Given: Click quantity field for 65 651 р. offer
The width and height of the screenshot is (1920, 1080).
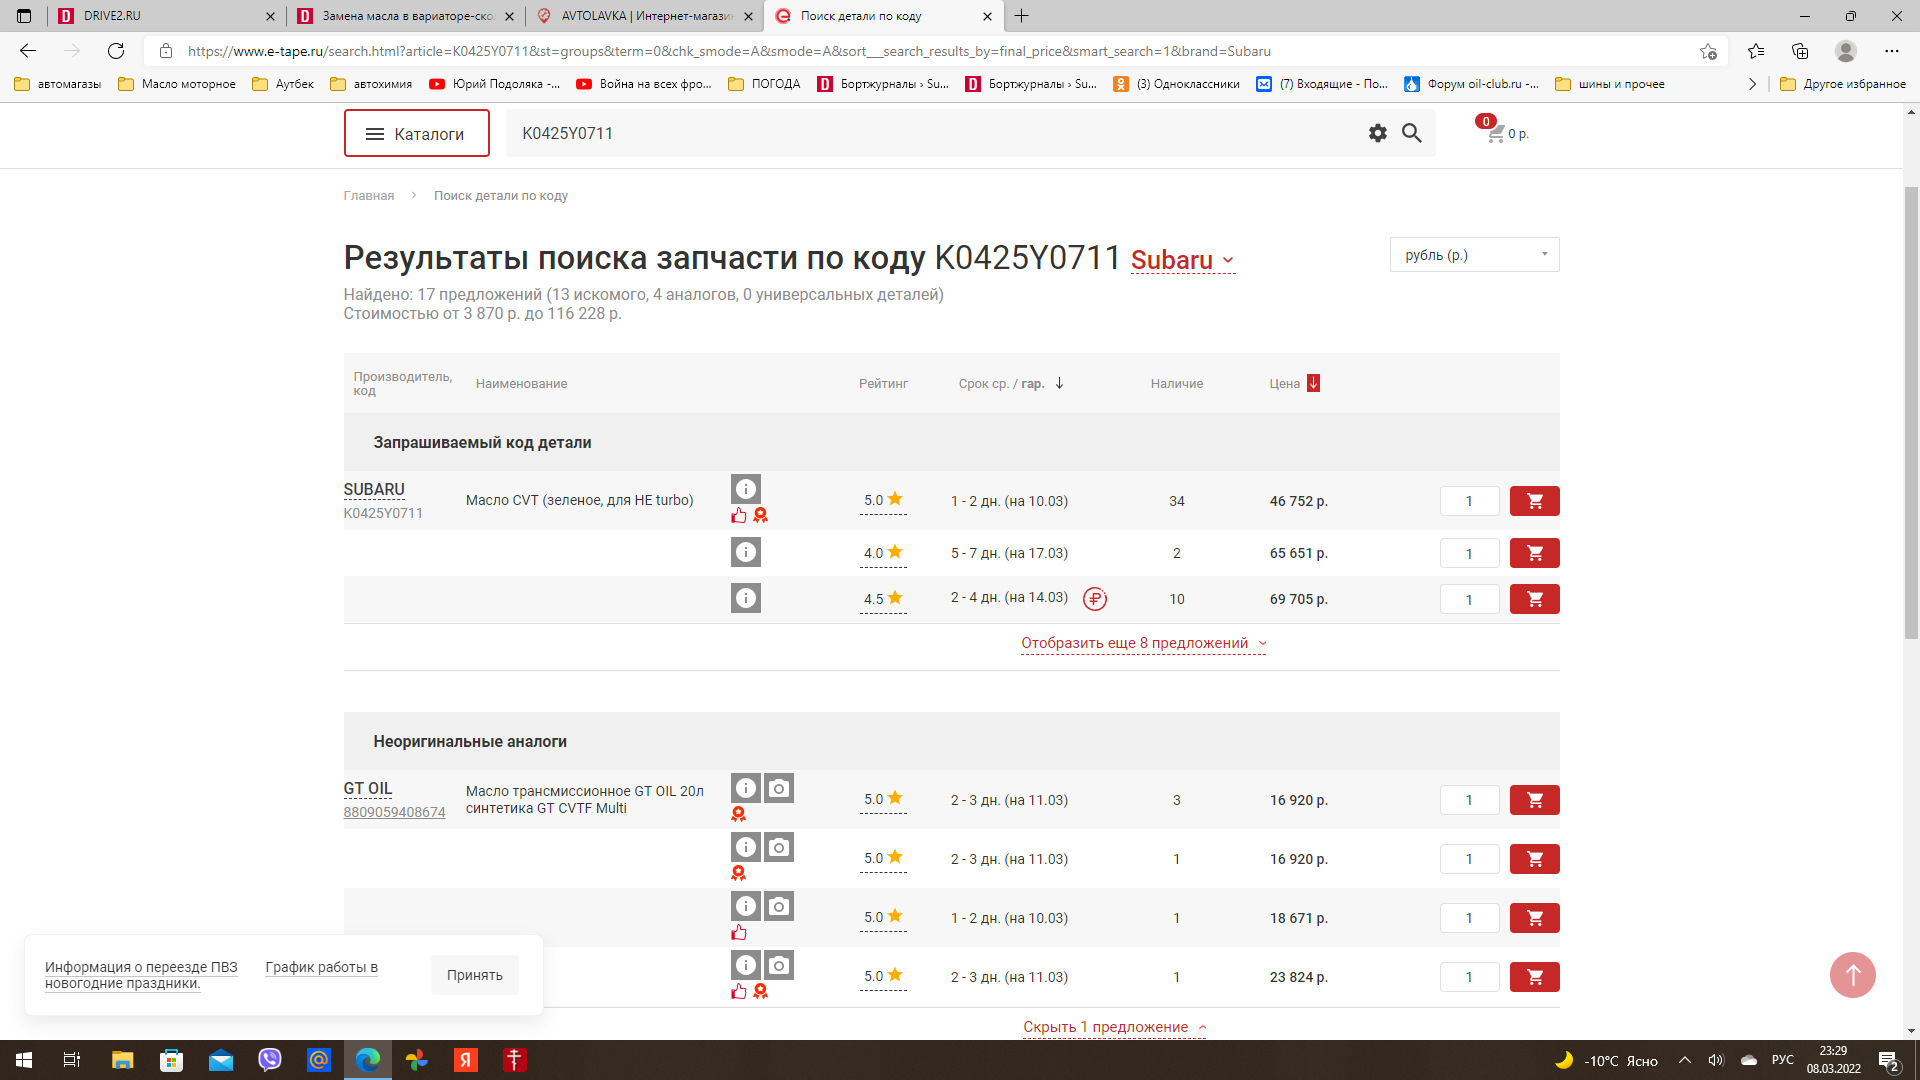Looking at the screenshot, I should (1468, 553).
